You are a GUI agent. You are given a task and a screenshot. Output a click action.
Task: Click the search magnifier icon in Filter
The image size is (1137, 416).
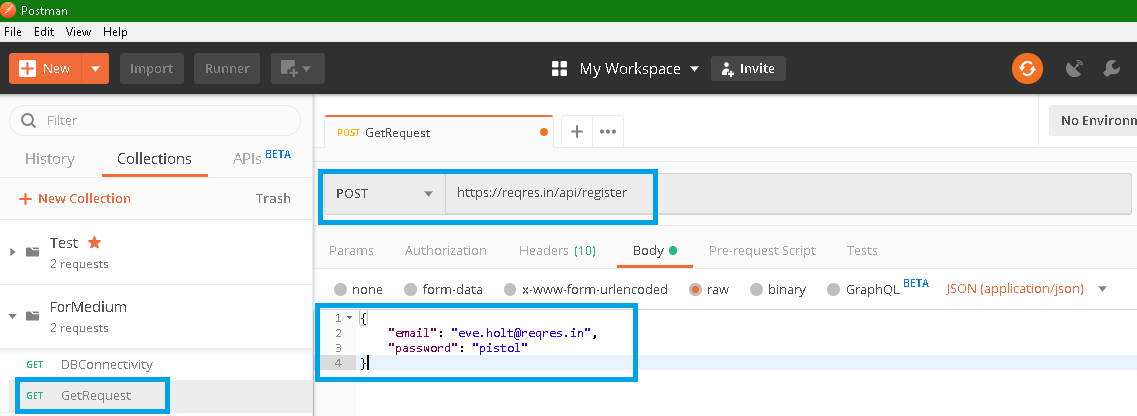[29, 120]
